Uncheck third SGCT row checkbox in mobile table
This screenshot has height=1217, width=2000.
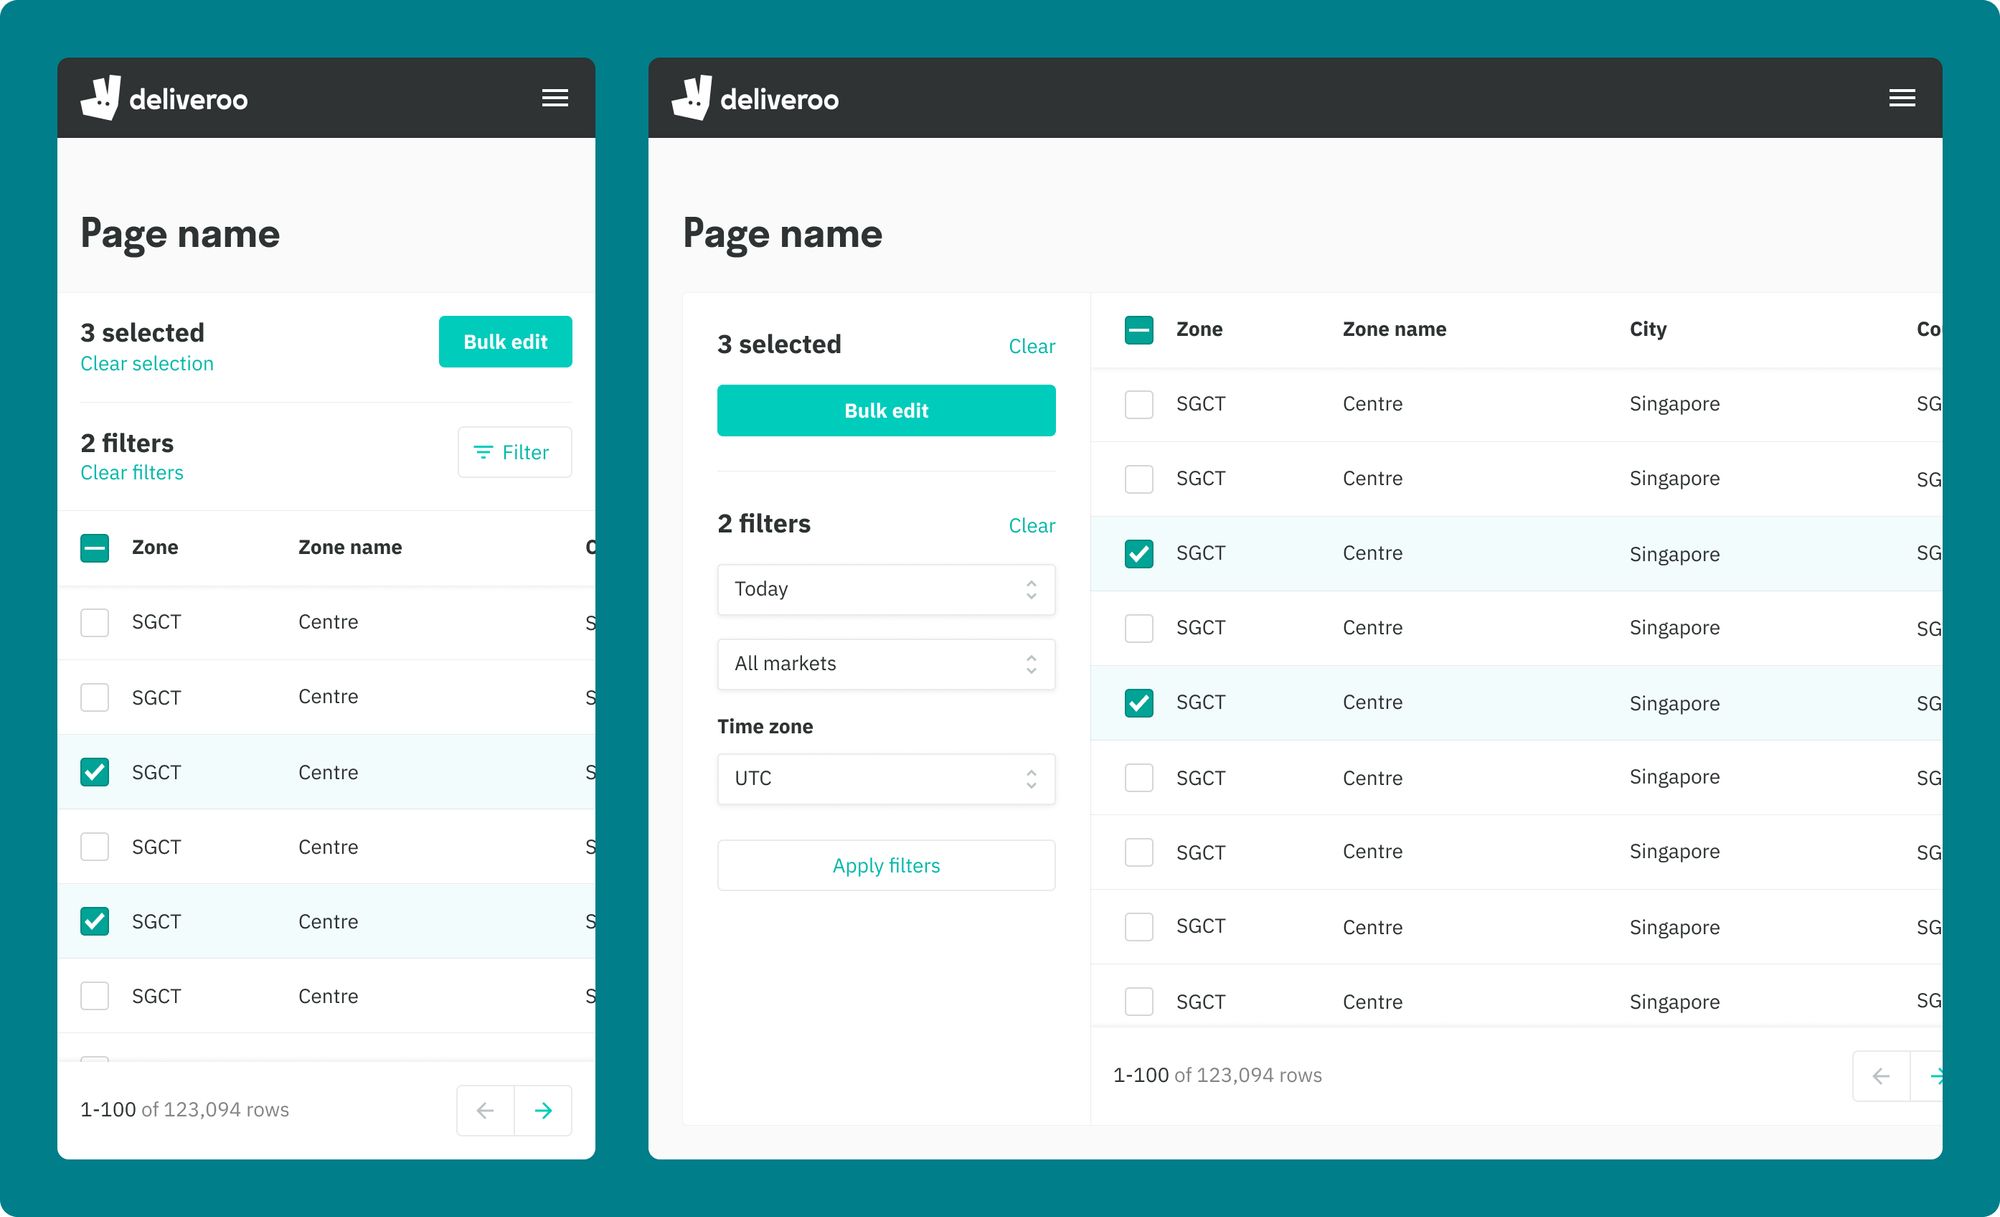[x=95, y=772]
